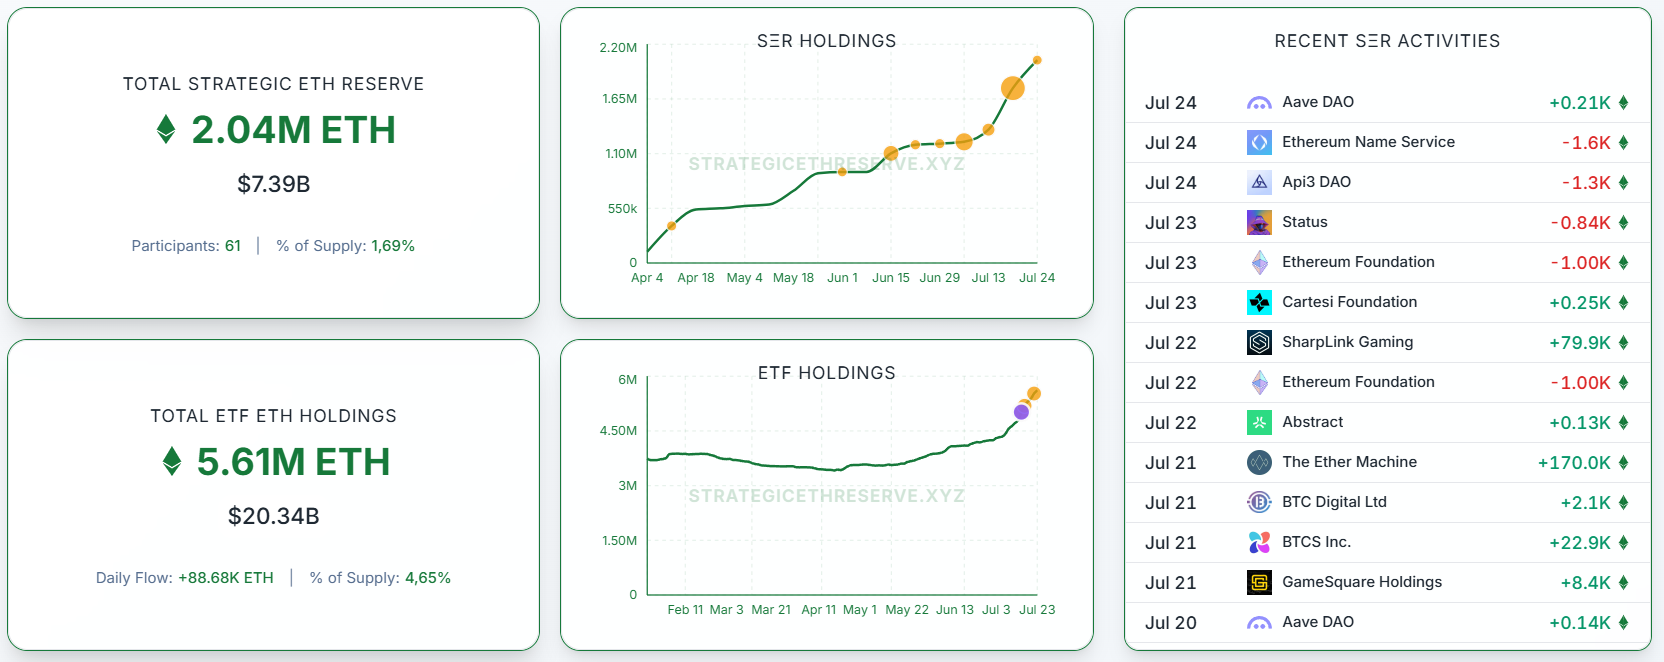Click the large orange bubble on SER Holdings chart
Screen dimensions: 1664x662
pos(1013,88)
